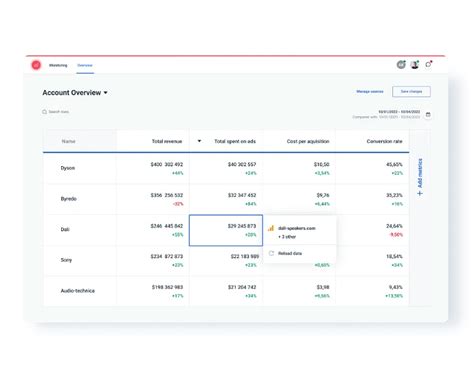This screenshot has height=377, width=474.
Task: Click Dali total revenue $246 445 842
Action: pyautogui.click(x=167, y=226)
